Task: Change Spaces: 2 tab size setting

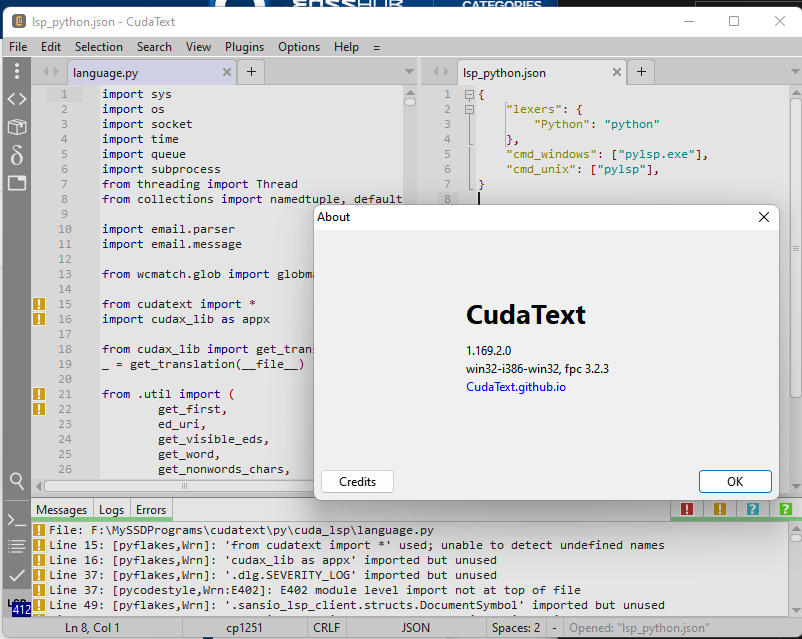Action: click(x=516, y=628)
